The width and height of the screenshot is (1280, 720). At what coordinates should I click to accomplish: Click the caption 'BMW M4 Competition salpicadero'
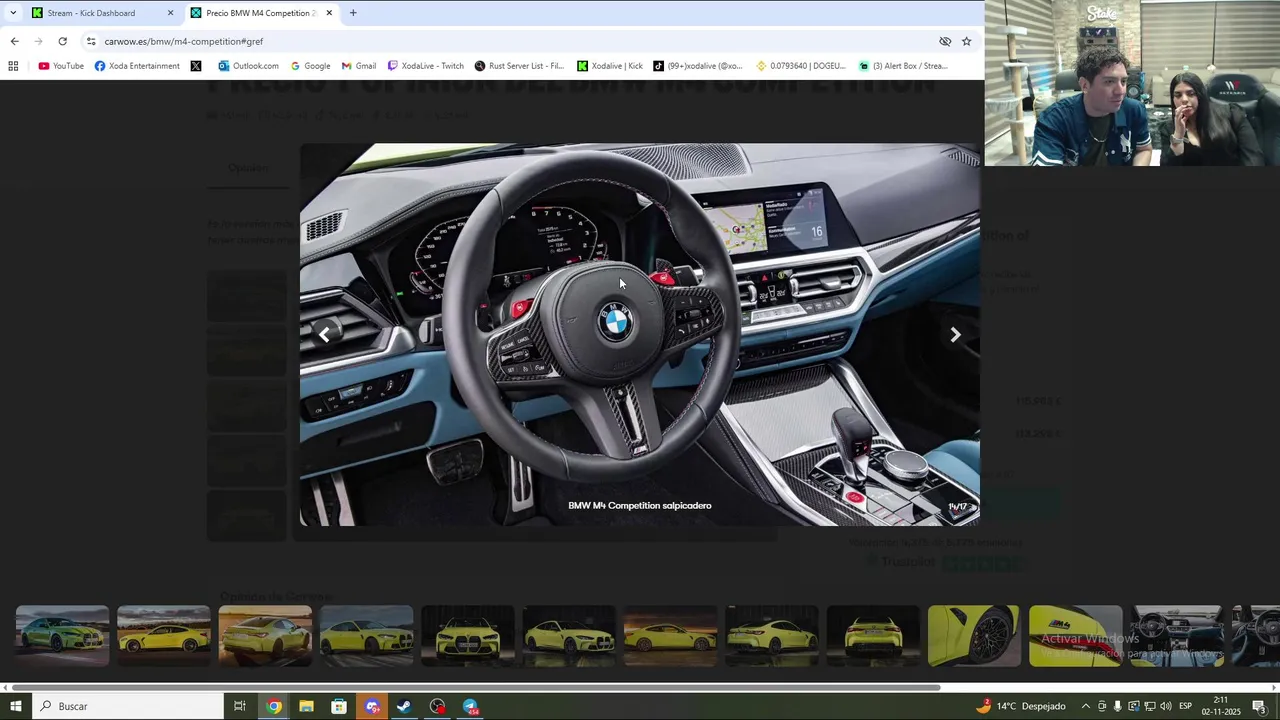coord(640,506)
